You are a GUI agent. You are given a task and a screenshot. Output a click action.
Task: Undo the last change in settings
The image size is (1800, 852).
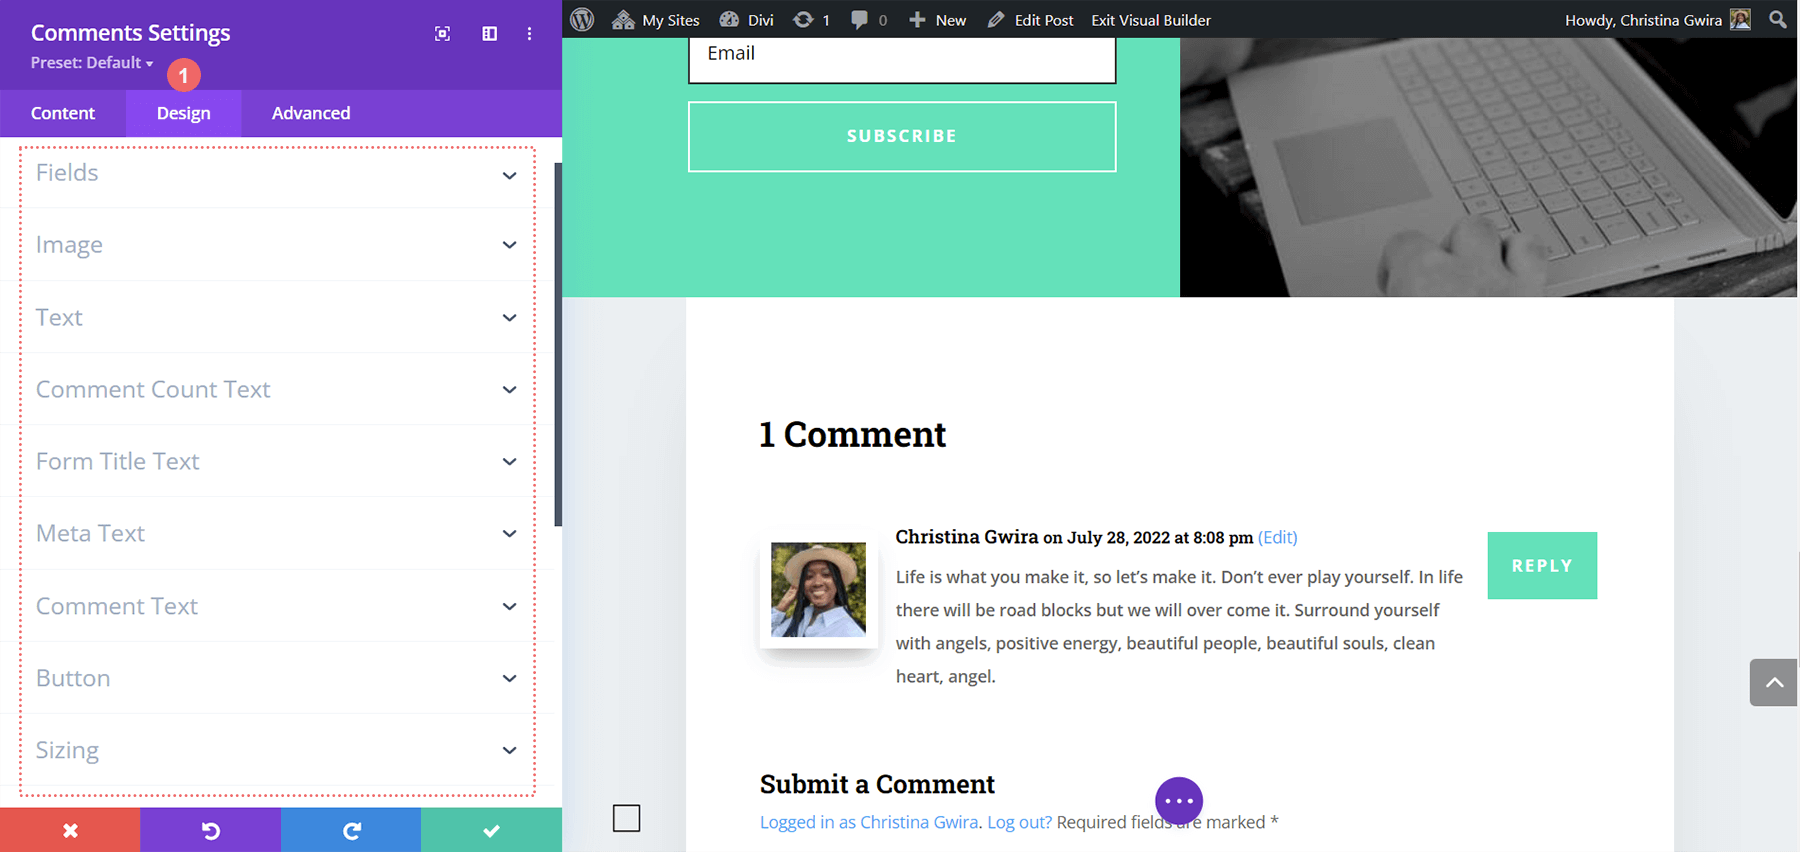click(x=210, y=830)
